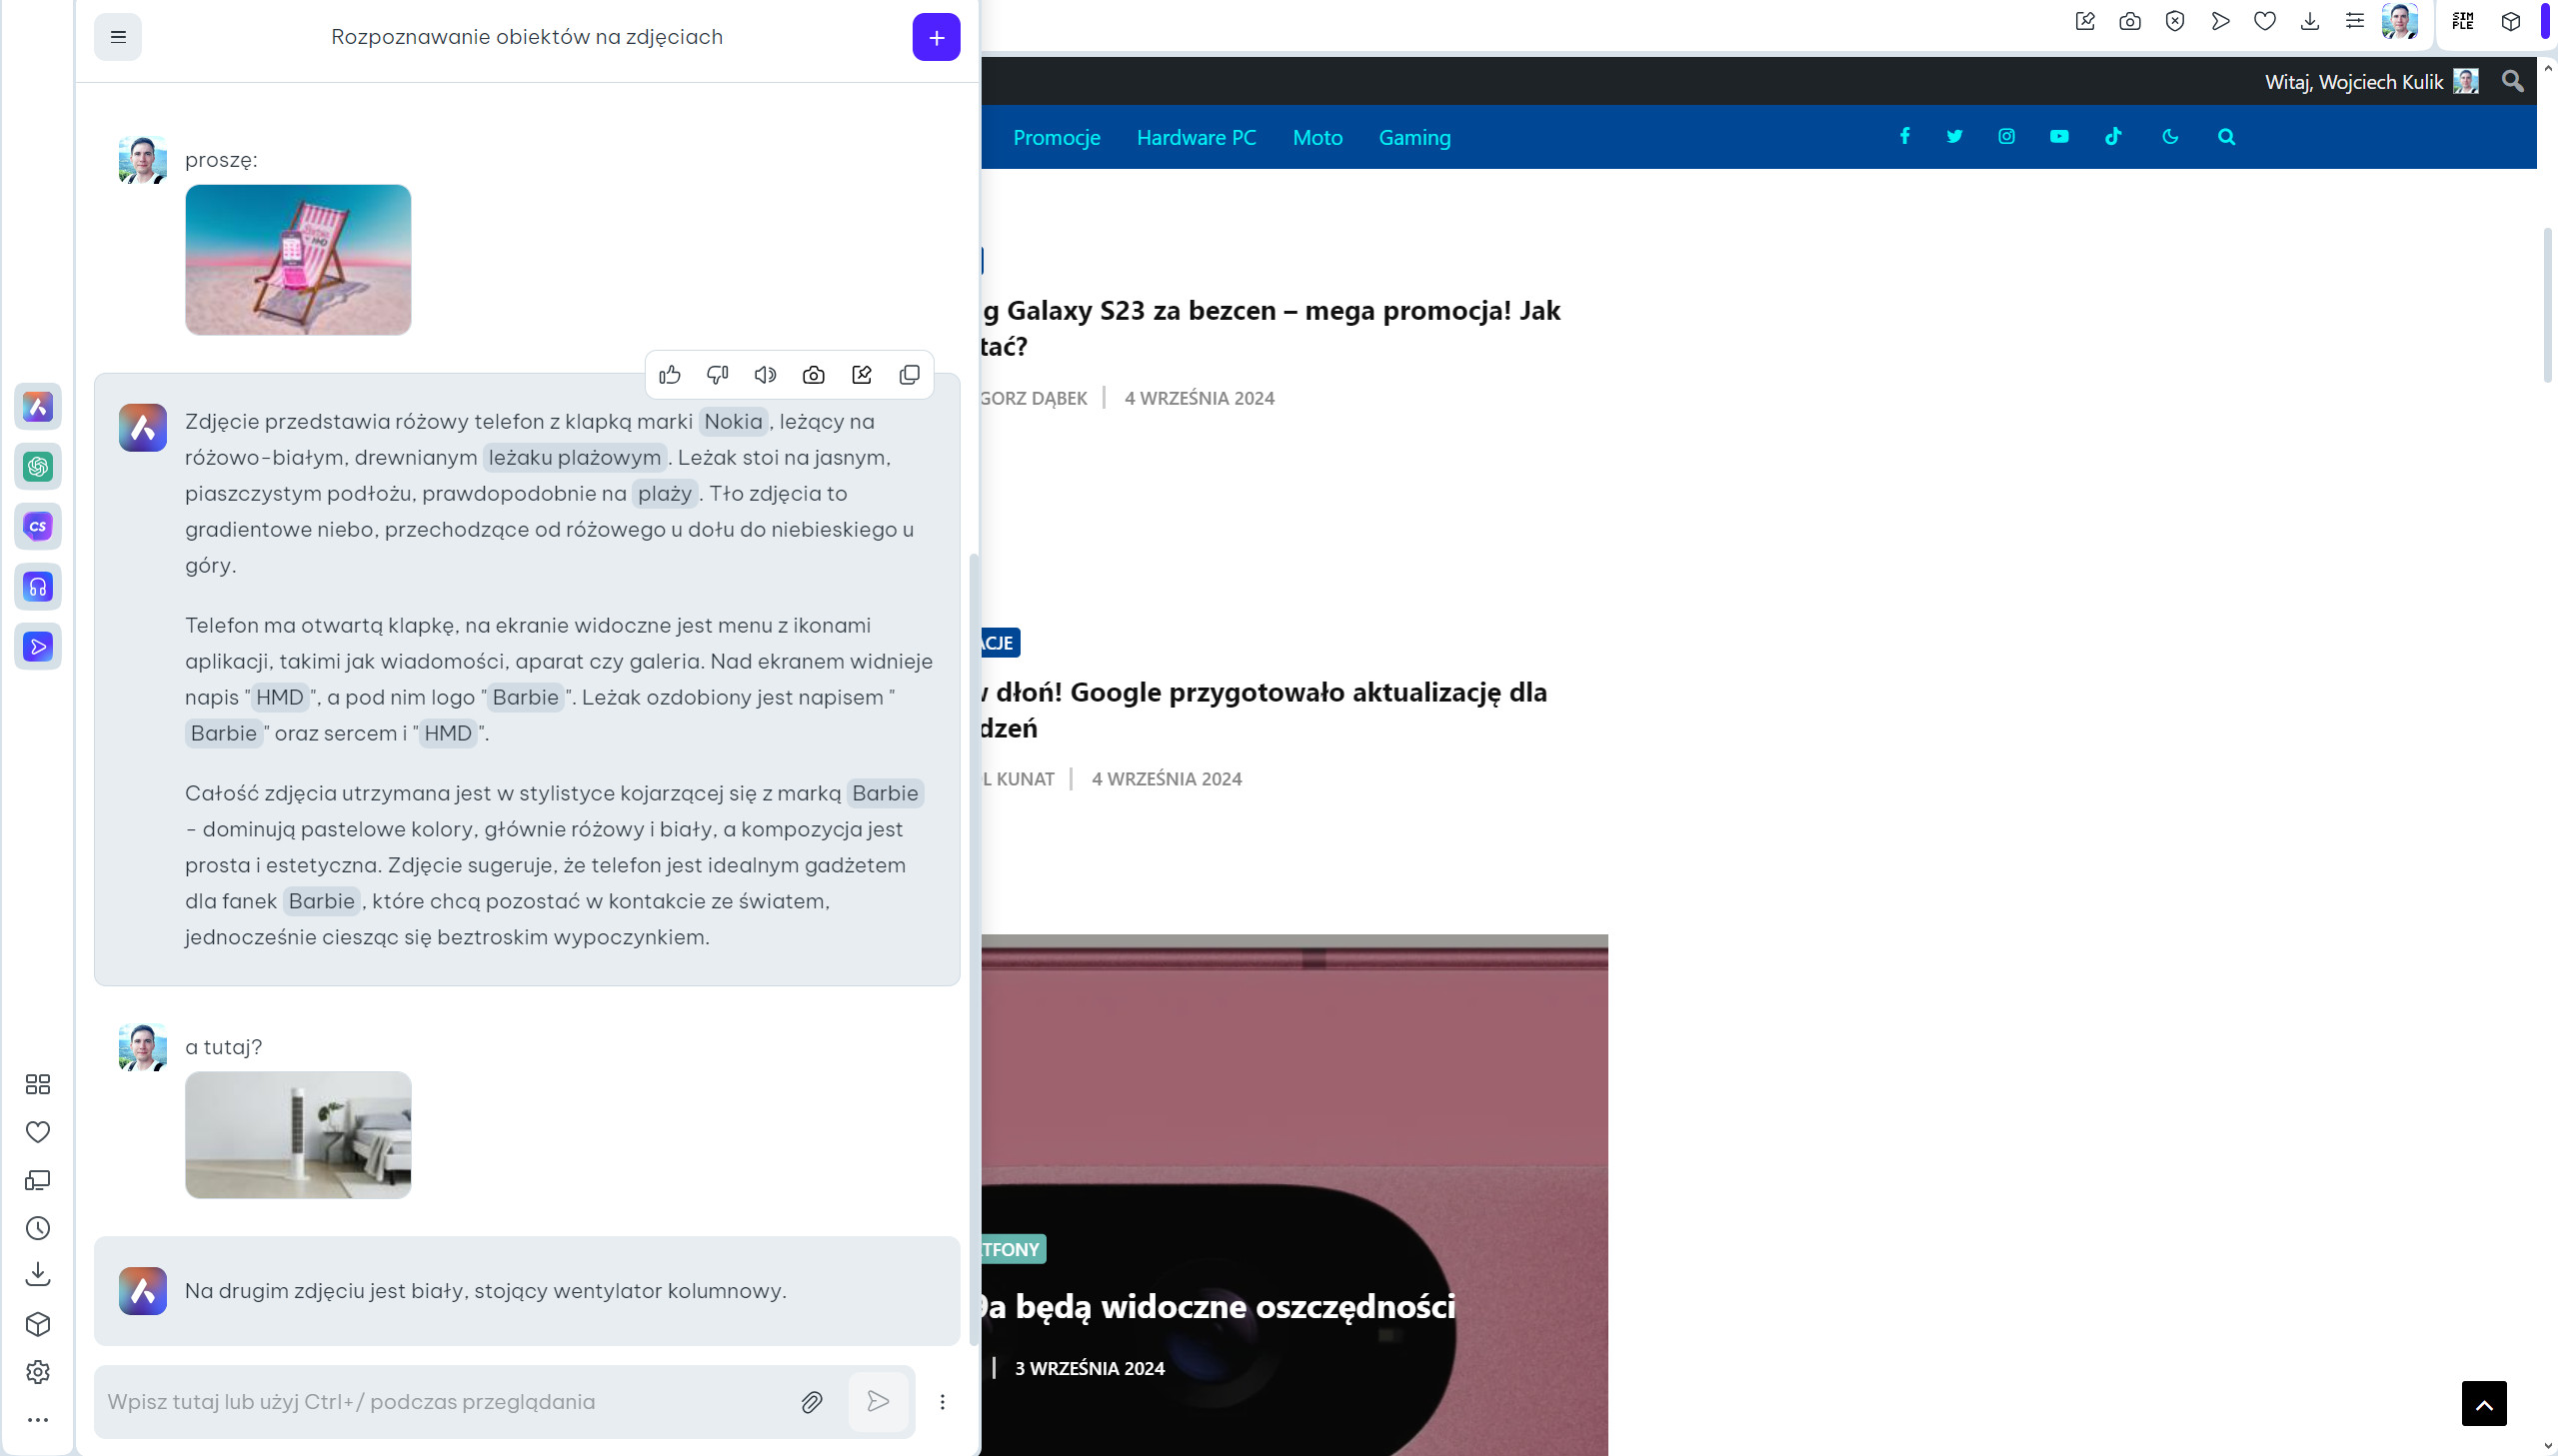
Task: Copy the response with the copy icon
Action: click(909, 375)
